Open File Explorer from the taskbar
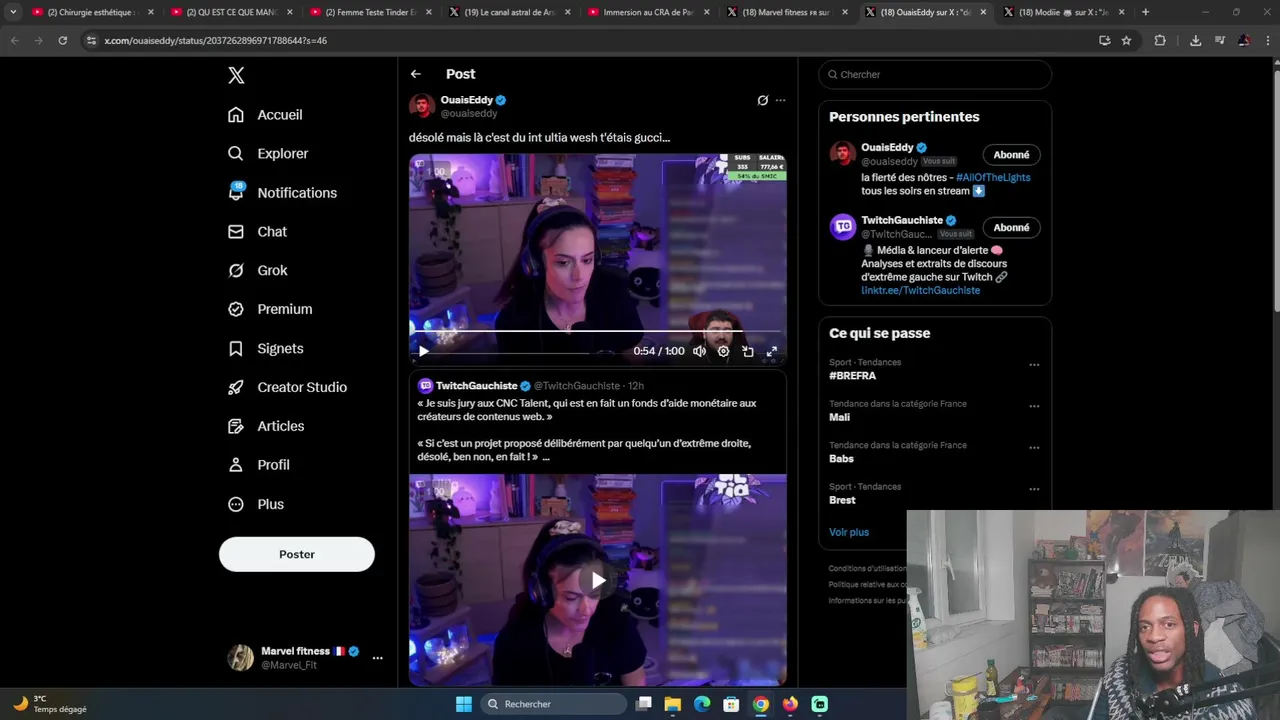 tap(673, 704)
